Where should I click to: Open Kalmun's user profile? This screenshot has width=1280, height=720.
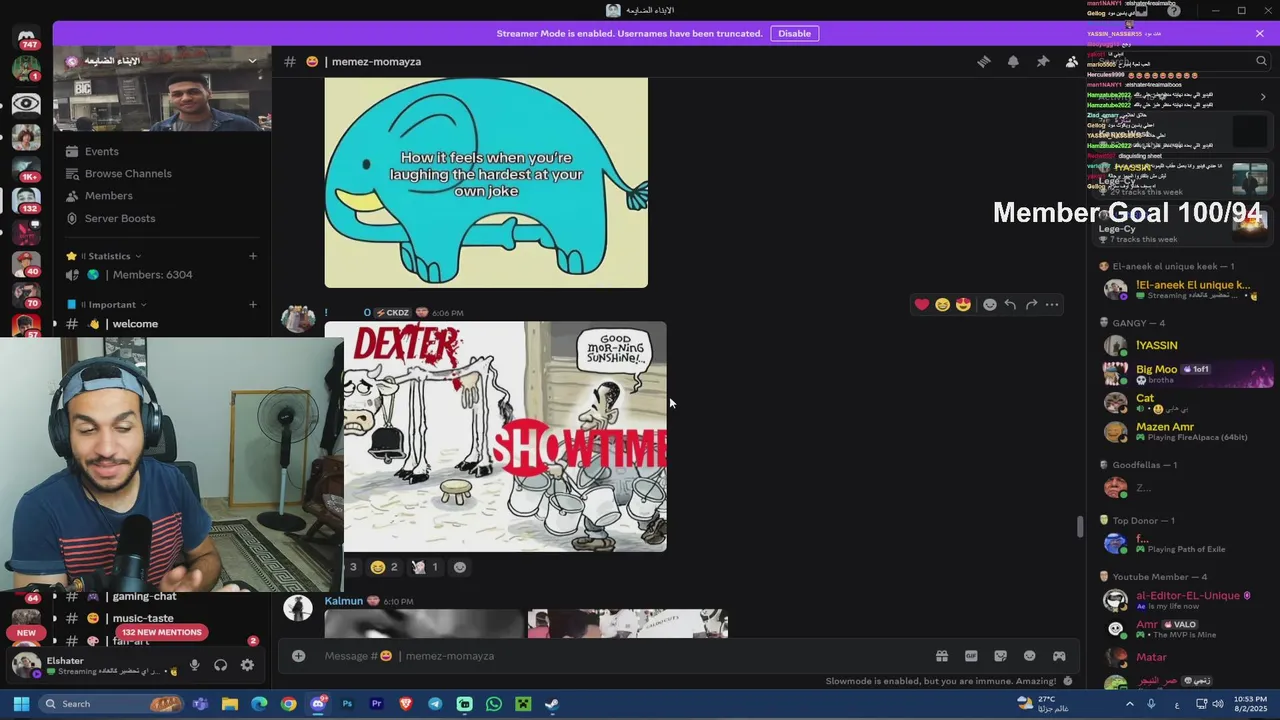tap(343, 601)
